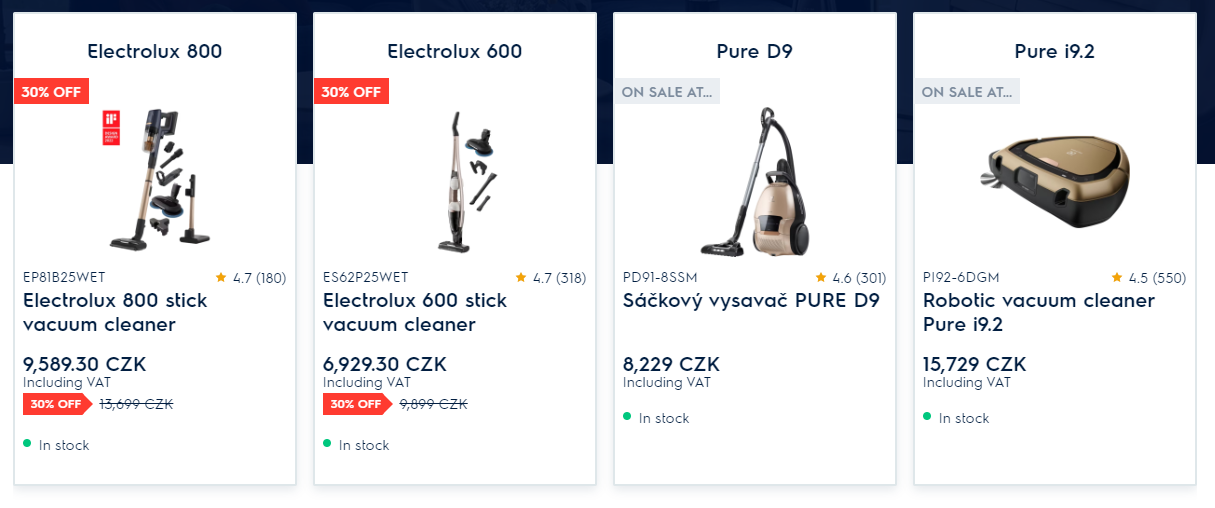
Task: Open the Robotic vacuum cleaner Pure i9.2 link
Action: [x=1039, y=313]
